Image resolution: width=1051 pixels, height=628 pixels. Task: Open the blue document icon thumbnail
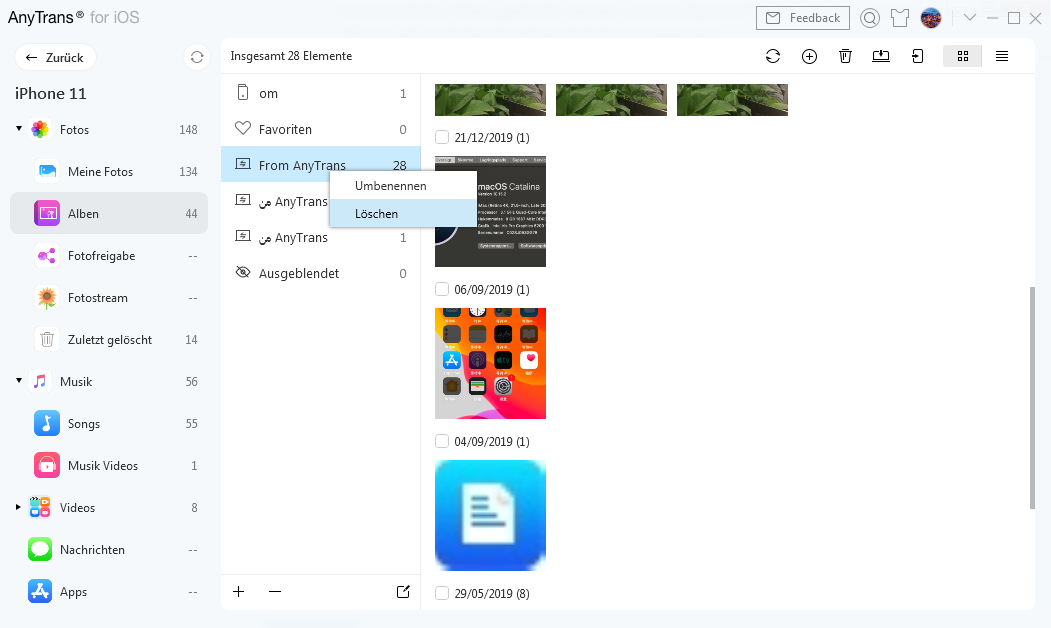pos(491,515)
